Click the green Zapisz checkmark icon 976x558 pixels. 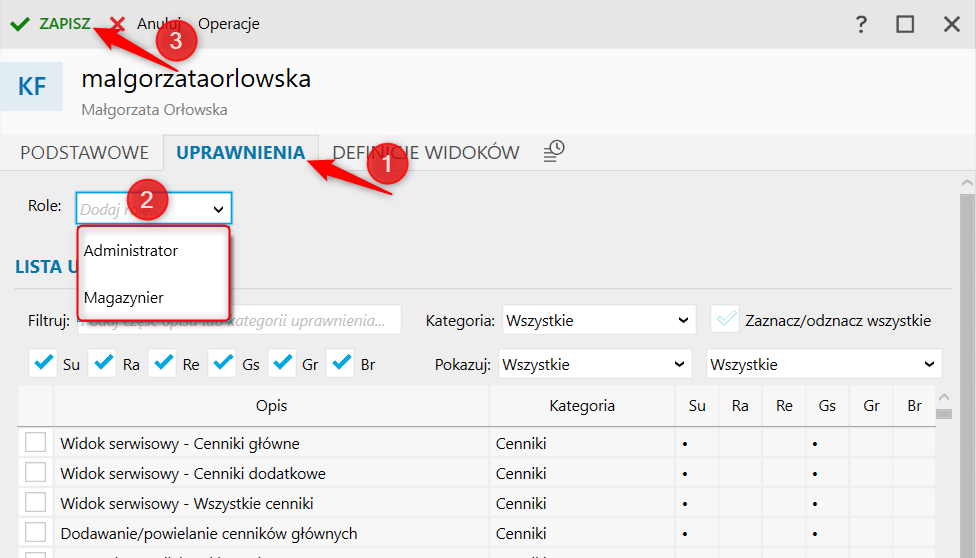19,23
